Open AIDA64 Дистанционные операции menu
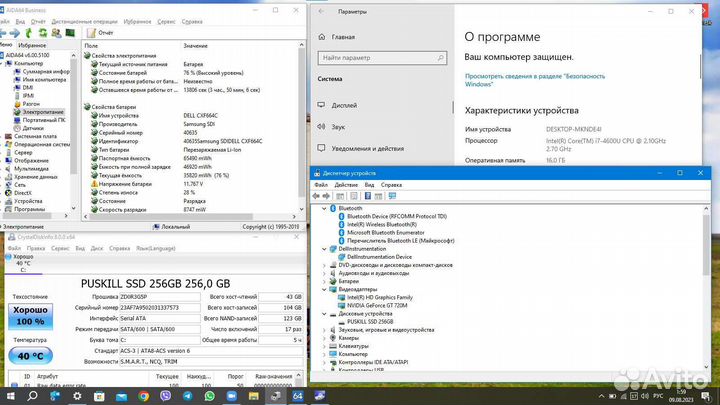Viewport: 720px width, 405px height. pyautogui.click(x=84, y=22)
